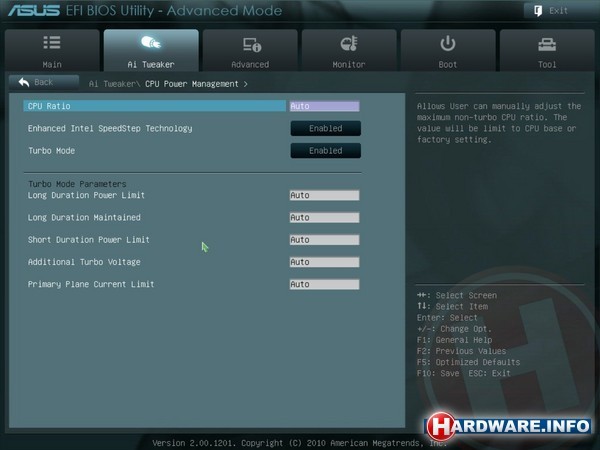
Task: Select the CPU Ratio Auto field
Action: (324, 106)
